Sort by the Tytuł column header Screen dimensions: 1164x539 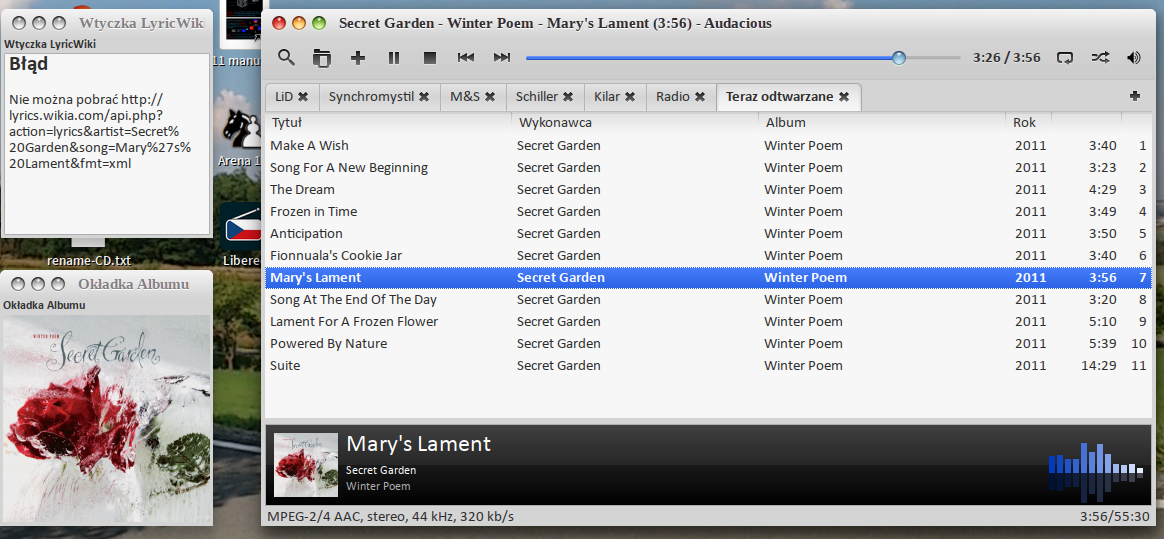click(x=388, y=122)
